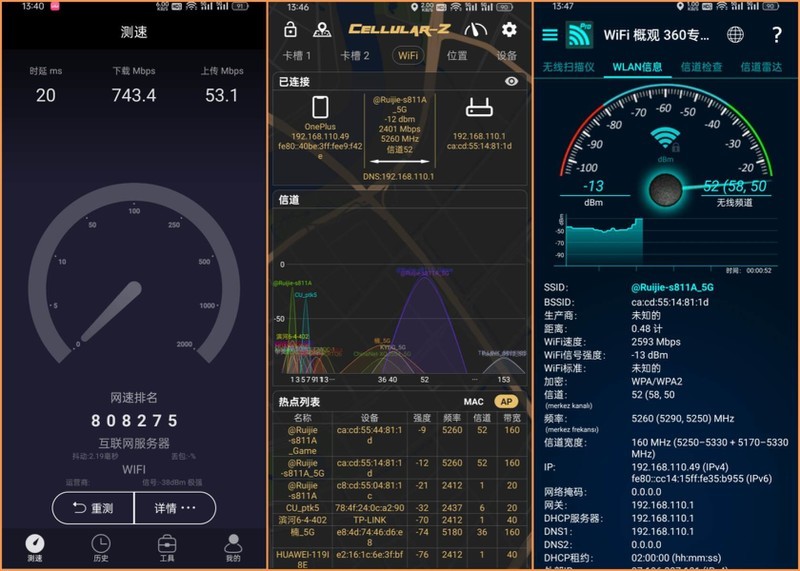Open 工具 toolbox in bottom navigation
The image size is (800, 571).
(167, 548)
